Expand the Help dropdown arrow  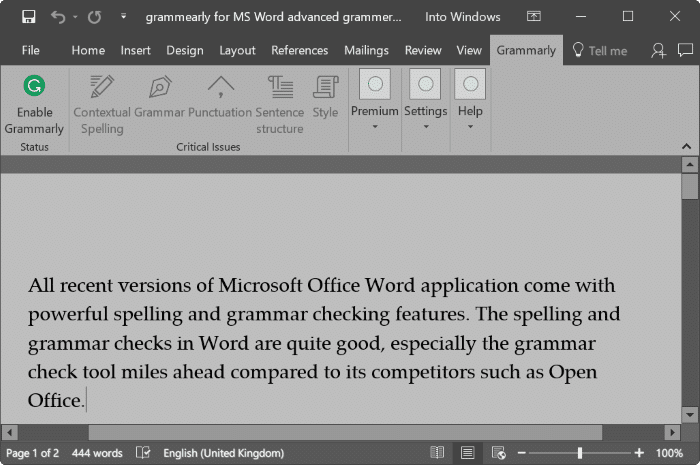[x=470, y=127]
